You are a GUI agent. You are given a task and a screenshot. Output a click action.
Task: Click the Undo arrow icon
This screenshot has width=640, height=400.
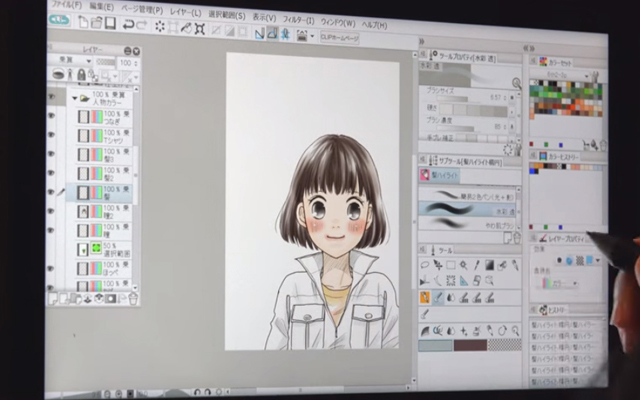click(x=128, y=24)
